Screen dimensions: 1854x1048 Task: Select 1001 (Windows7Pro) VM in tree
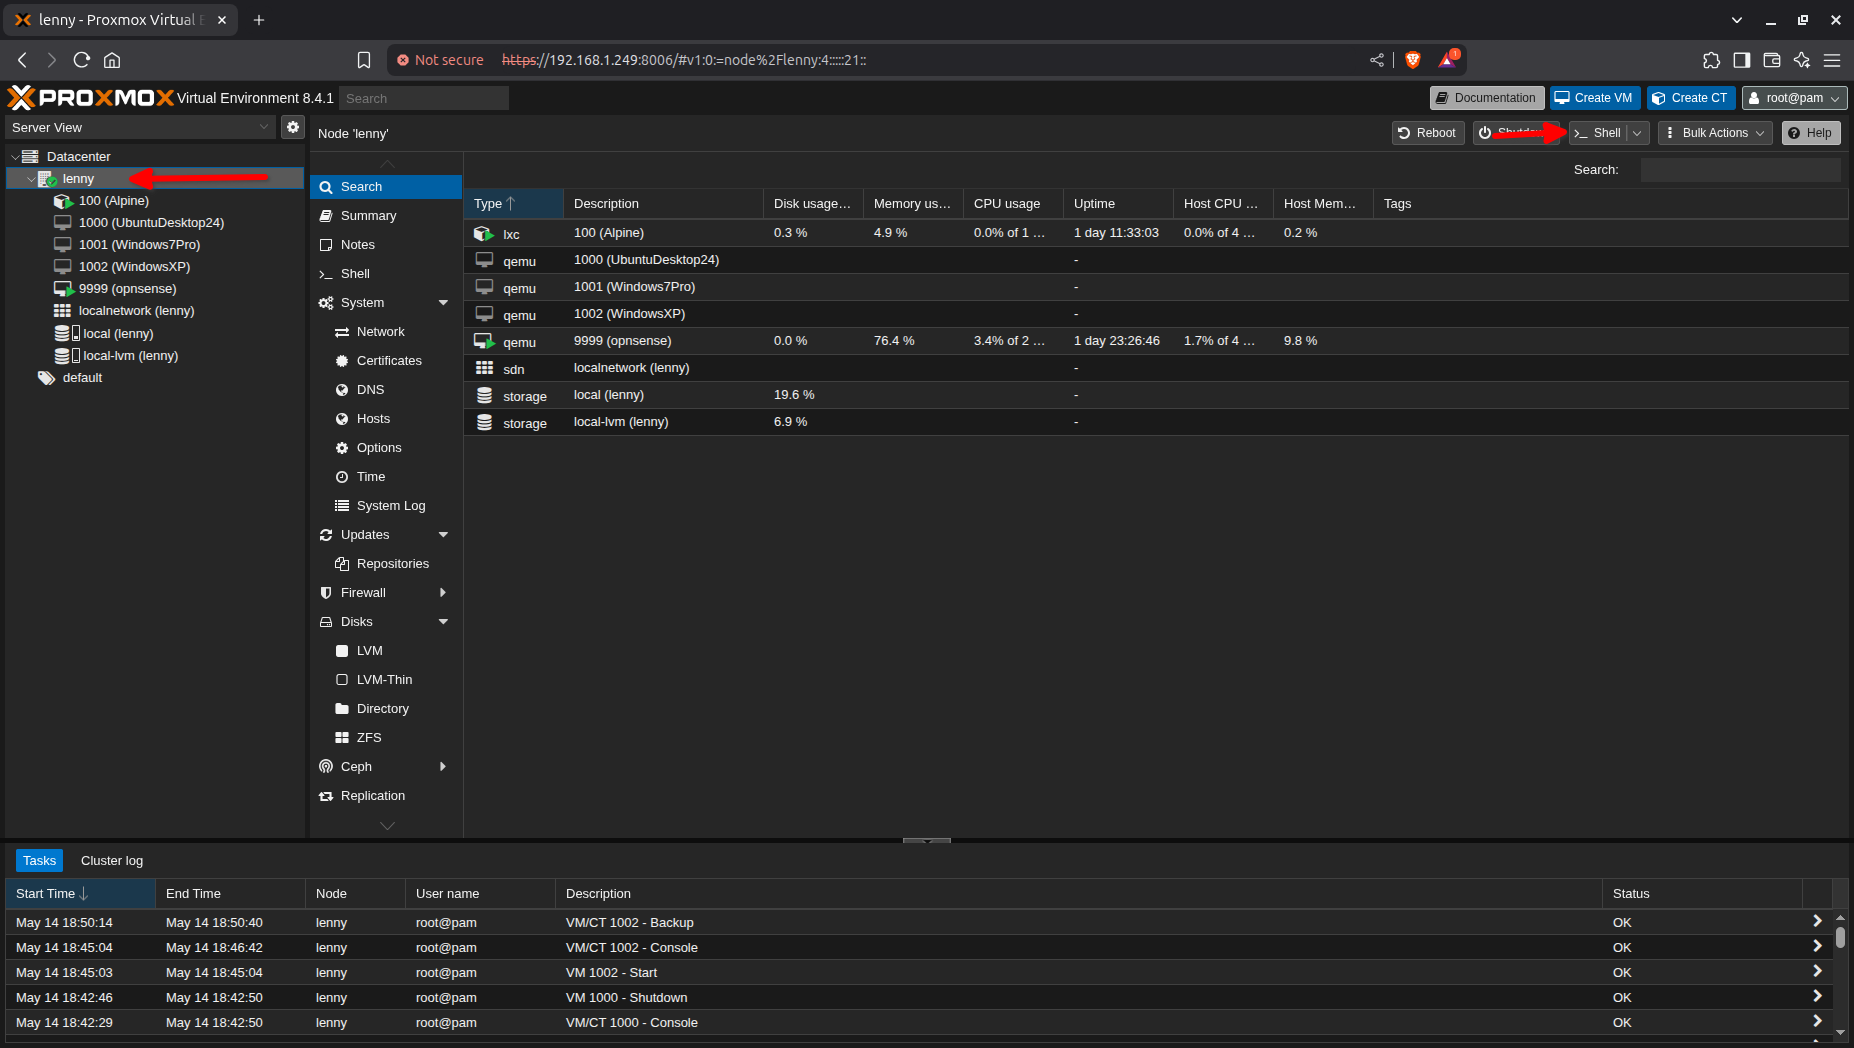pos(139,245)
